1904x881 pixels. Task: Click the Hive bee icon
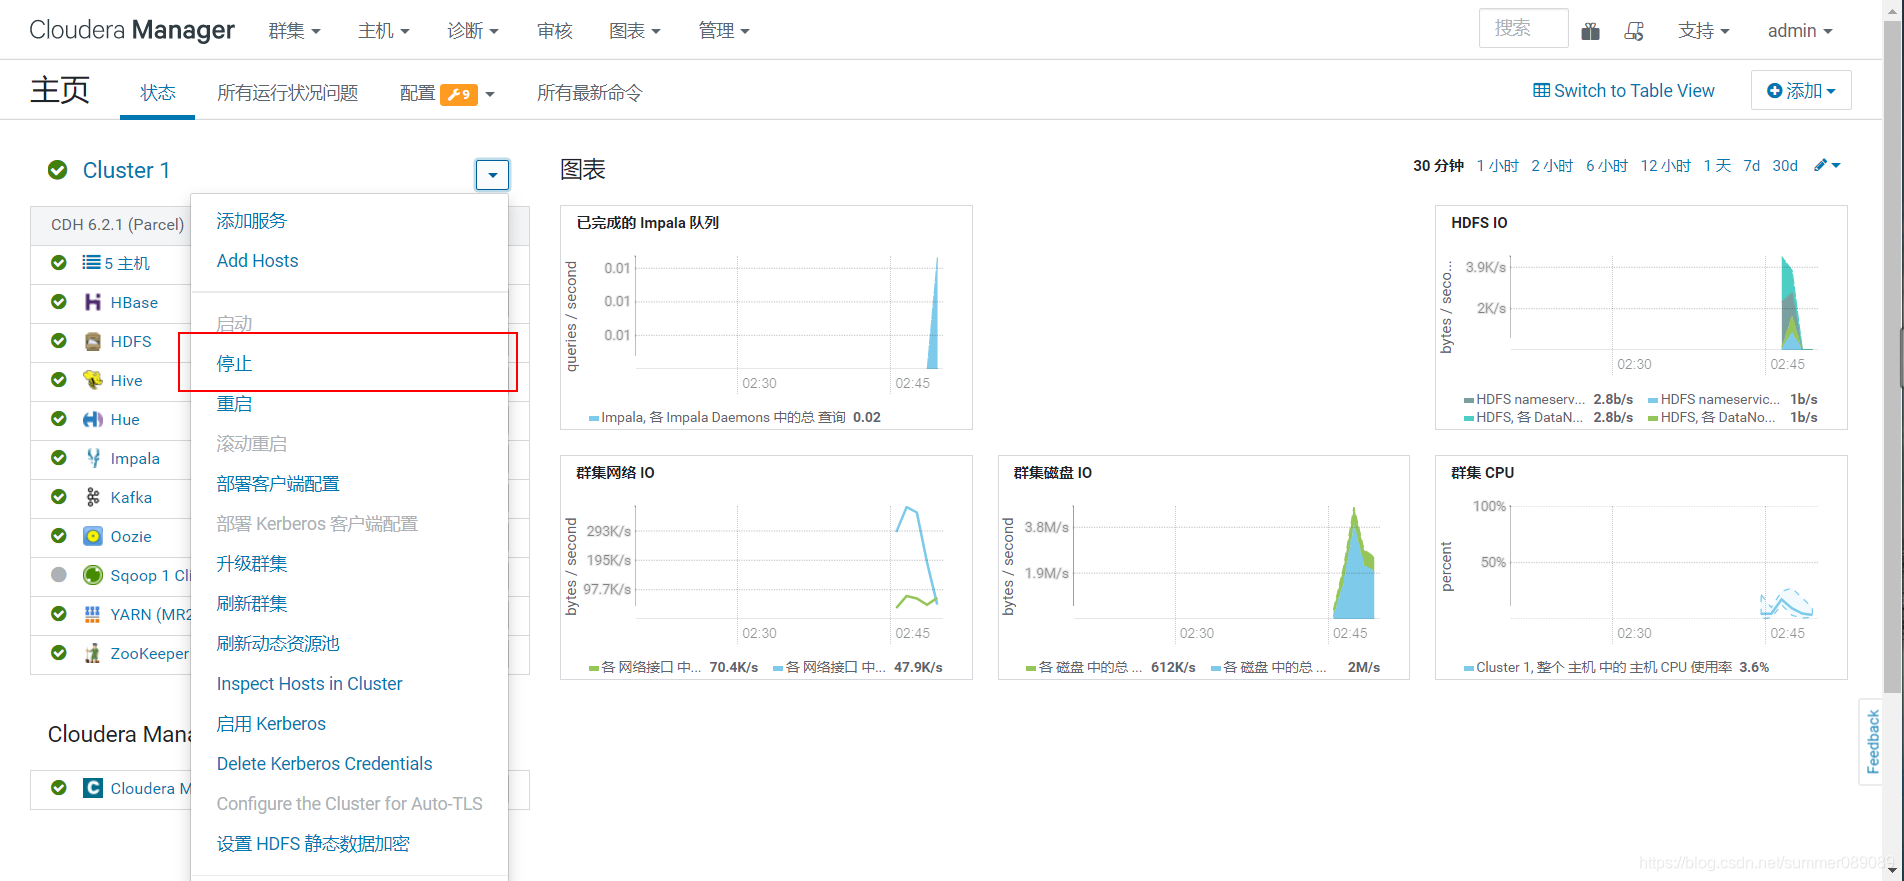pos(93,380)
